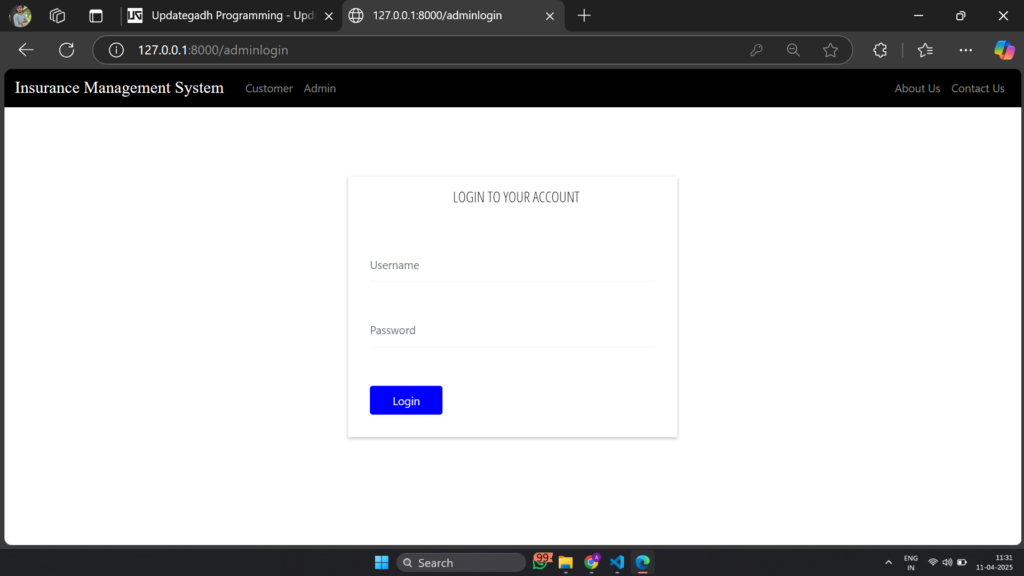The image size is (1024, 576).
Task: Open Chrome from the taskbar
Action: [x=592, y=562]
